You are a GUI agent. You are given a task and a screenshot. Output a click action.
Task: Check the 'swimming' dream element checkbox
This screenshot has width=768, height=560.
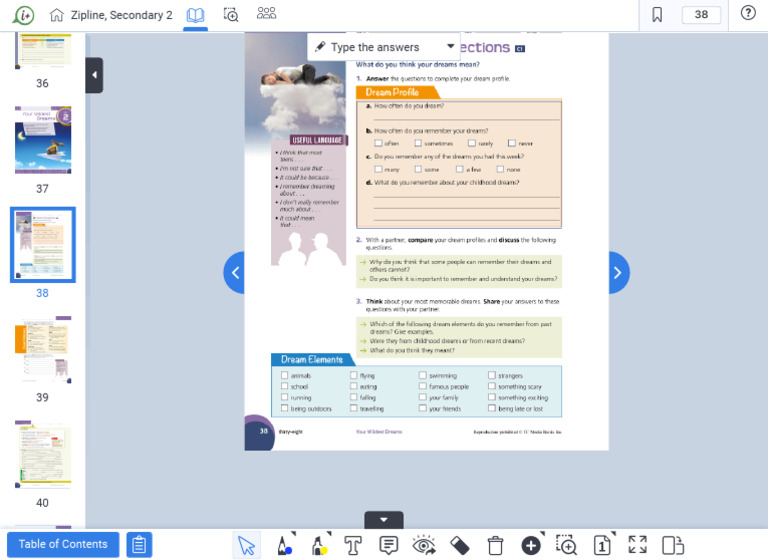[422, 375]
